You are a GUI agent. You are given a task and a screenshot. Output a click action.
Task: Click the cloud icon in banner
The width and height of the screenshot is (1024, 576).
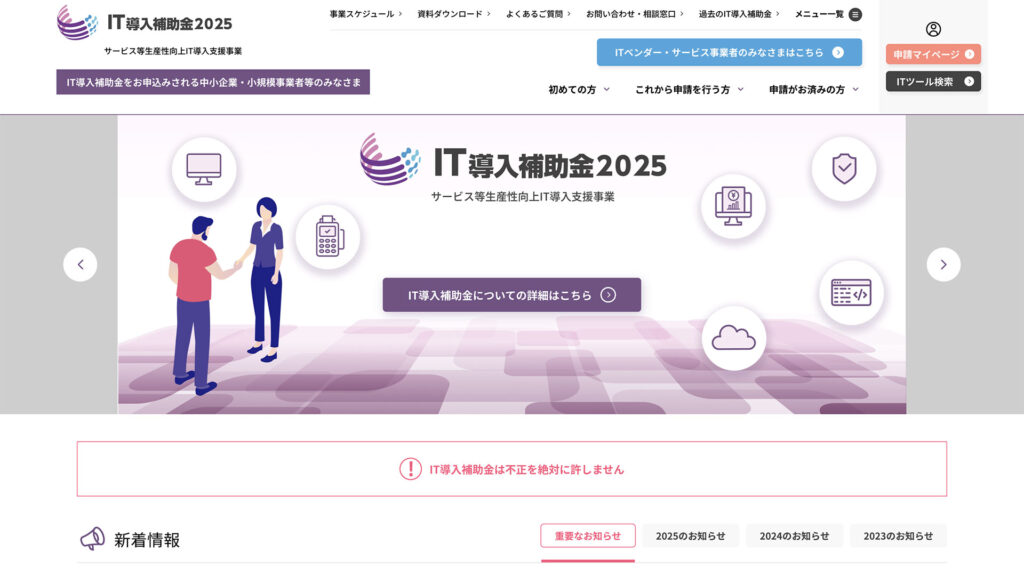[733, 338]
